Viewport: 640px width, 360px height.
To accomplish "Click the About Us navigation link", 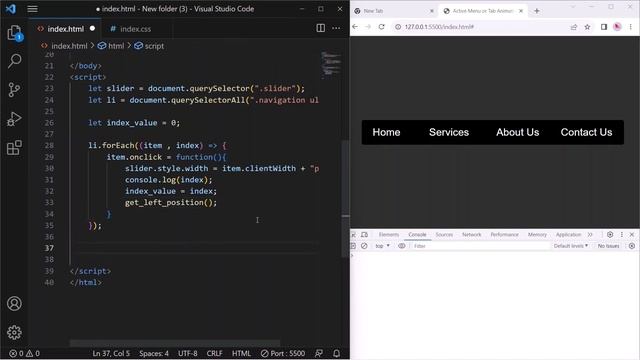I will 518,132.
